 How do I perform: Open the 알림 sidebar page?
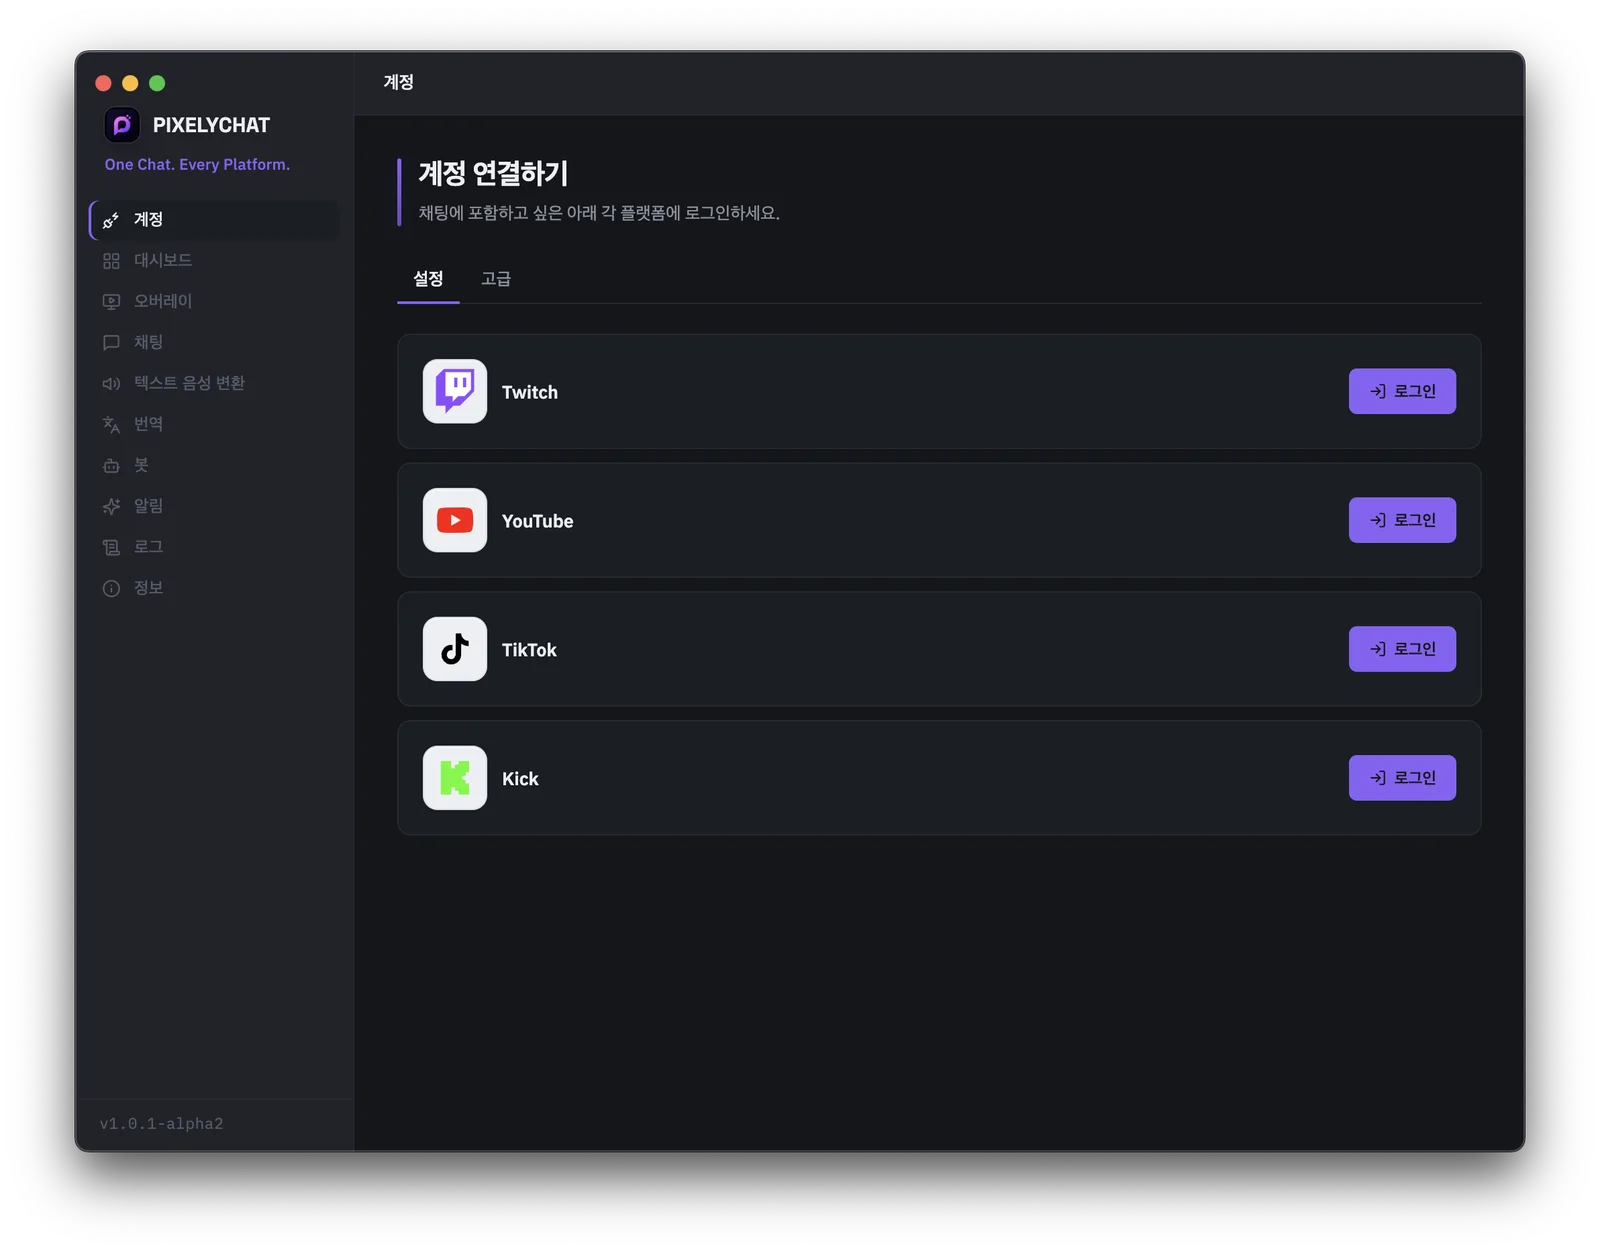214,507
